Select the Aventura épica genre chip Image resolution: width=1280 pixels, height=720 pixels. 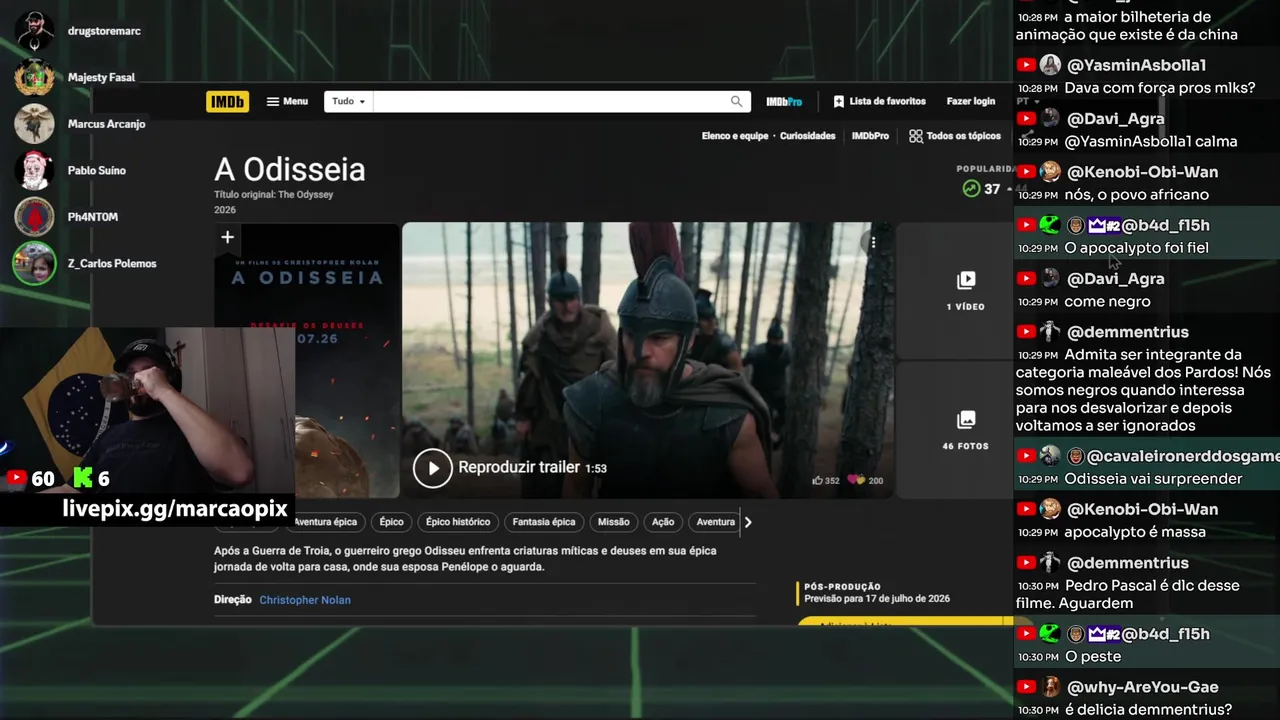[x=325, y=522]
